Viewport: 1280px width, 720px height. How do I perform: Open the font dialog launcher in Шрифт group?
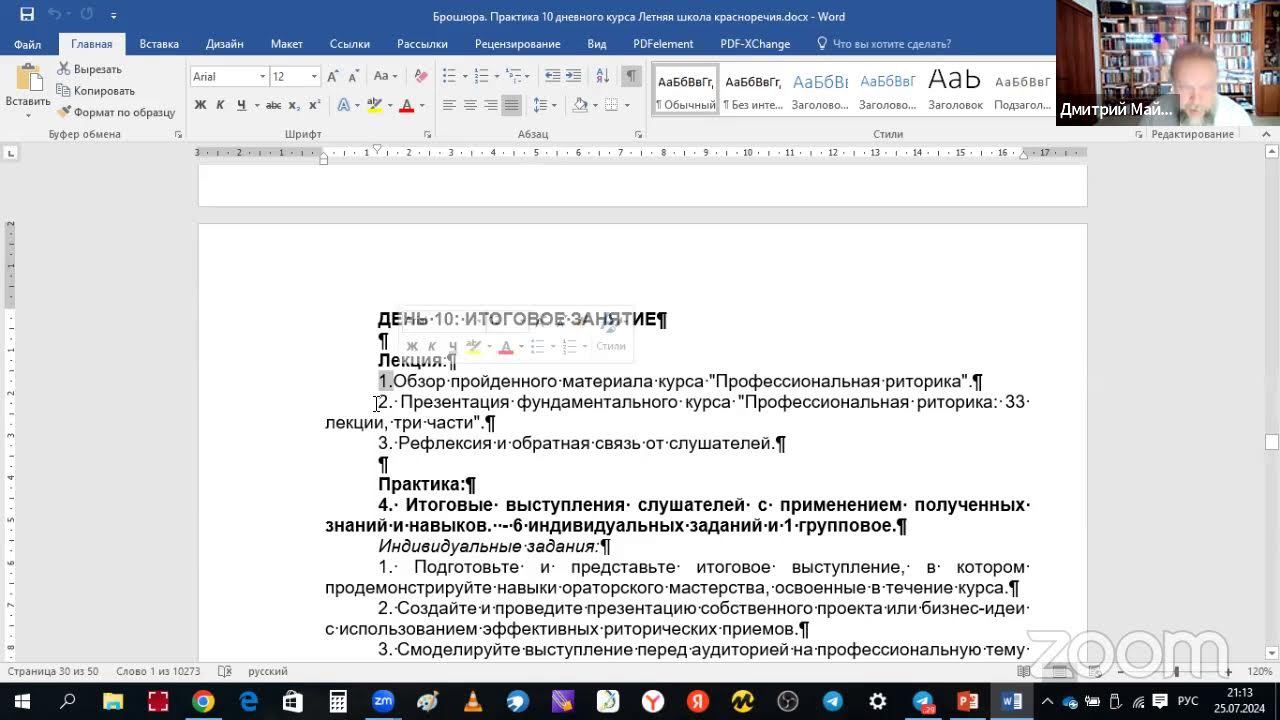(x=427, y=134)
